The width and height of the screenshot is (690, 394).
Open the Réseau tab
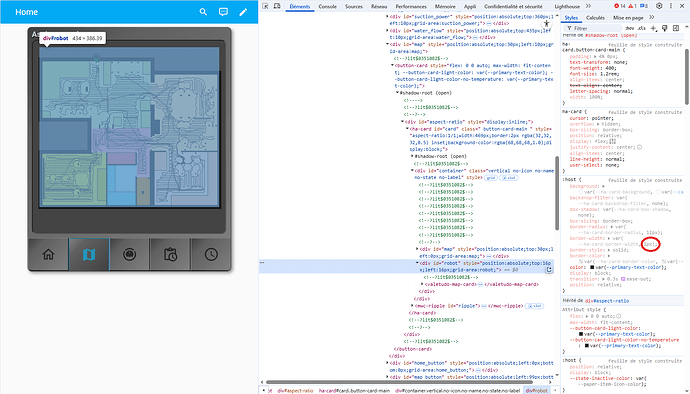(x=379, y=7)
